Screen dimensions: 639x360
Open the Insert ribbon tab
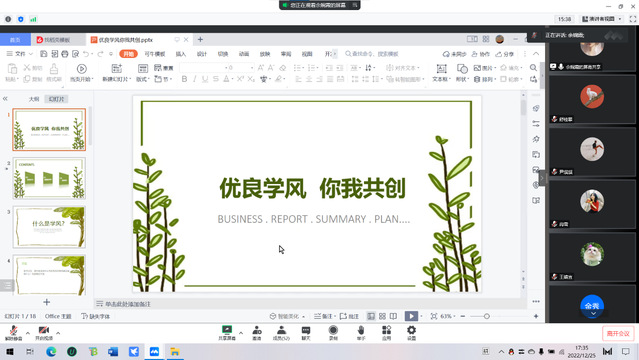[x=181, y=54]
